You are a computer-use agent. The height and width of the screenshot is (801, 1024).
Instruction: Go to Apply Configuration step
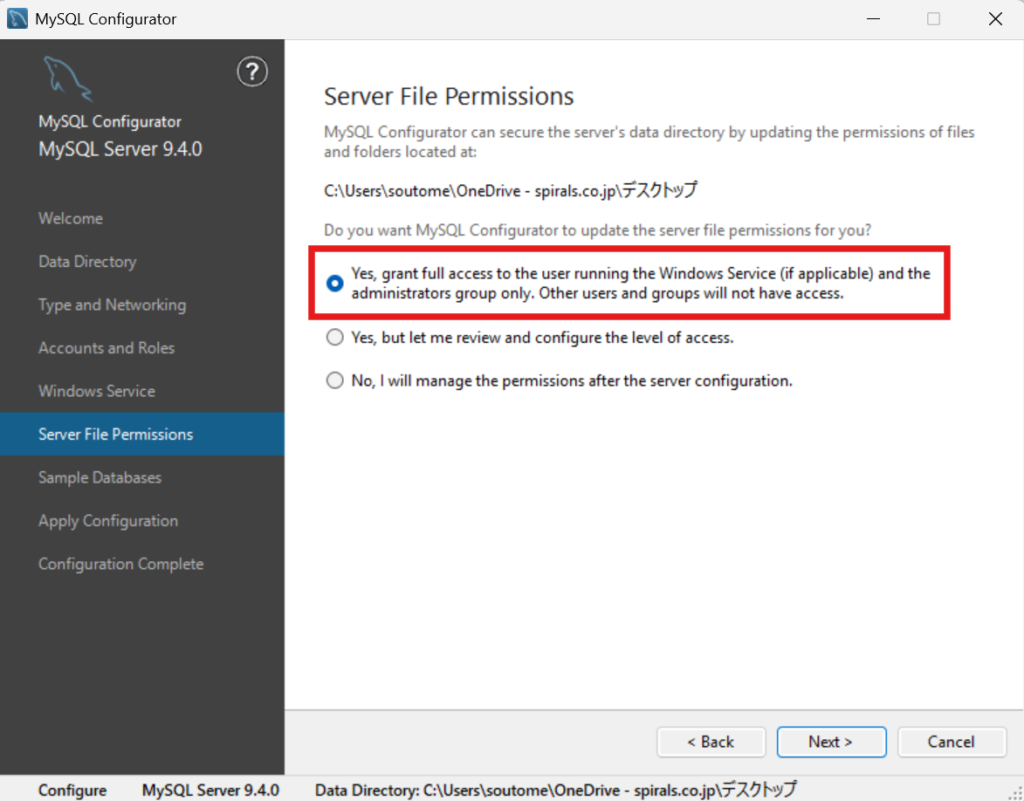coord(108,521)
